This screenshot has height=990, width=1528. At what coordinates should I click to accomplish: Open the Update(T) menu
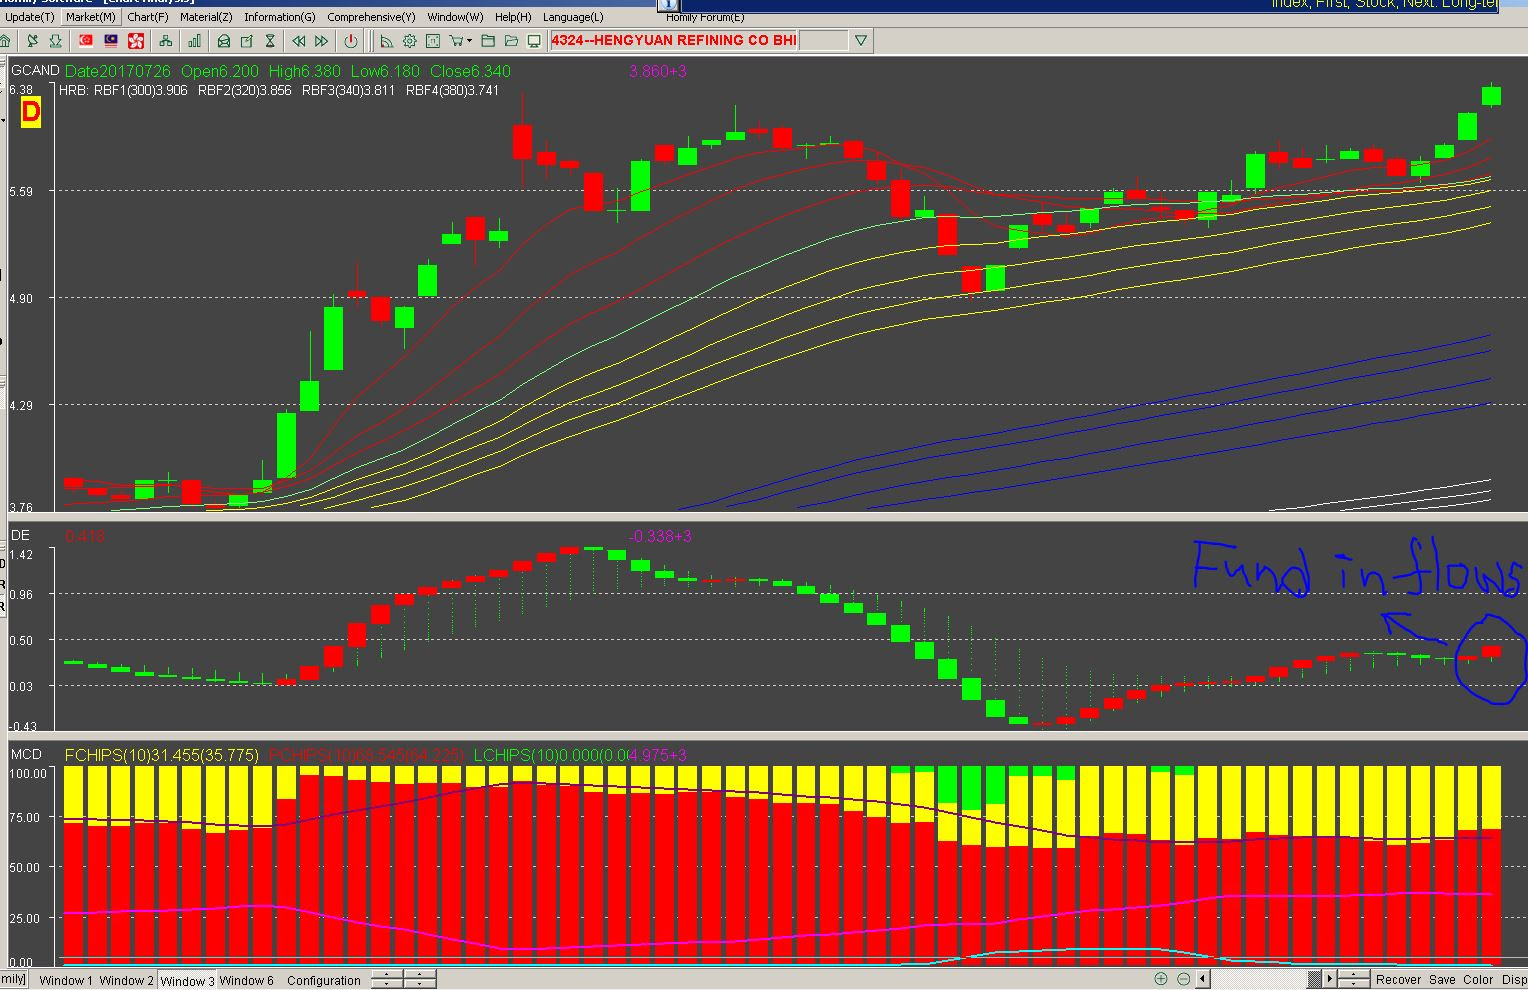30,17
